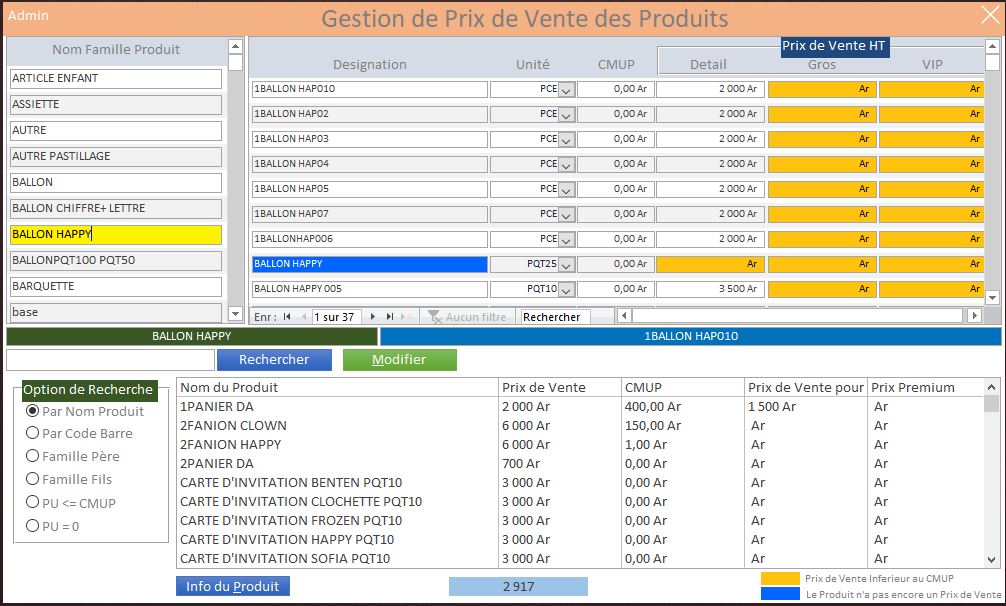The width and height of the screenshot is (1006, 606).
Task: Open unit dropdown for BALLON HAPPY 005
Action: [x=566, y=290]
